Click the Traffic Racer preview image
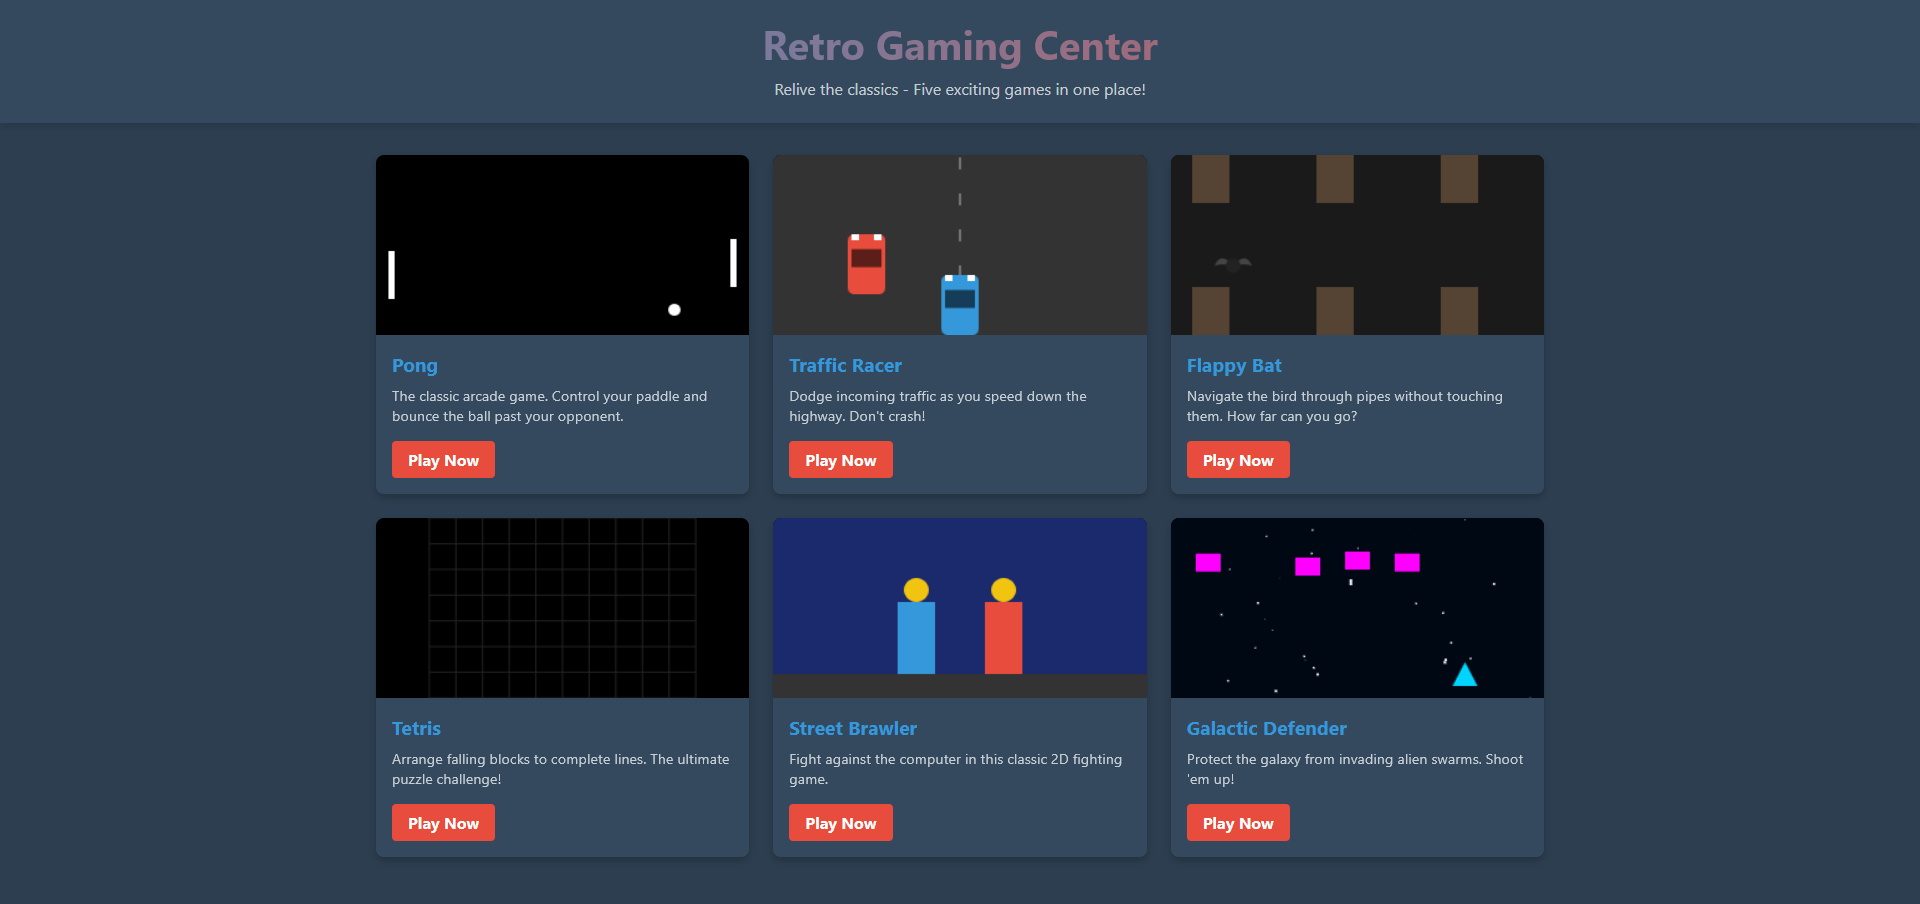The width and height of the screenshot is (1920, 904). click(x=959, y=244)
